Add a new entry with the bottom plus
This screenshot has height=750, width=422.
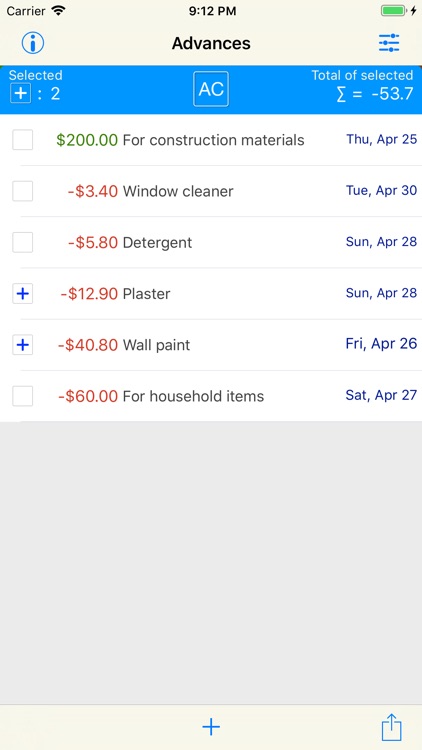[211, 727]
